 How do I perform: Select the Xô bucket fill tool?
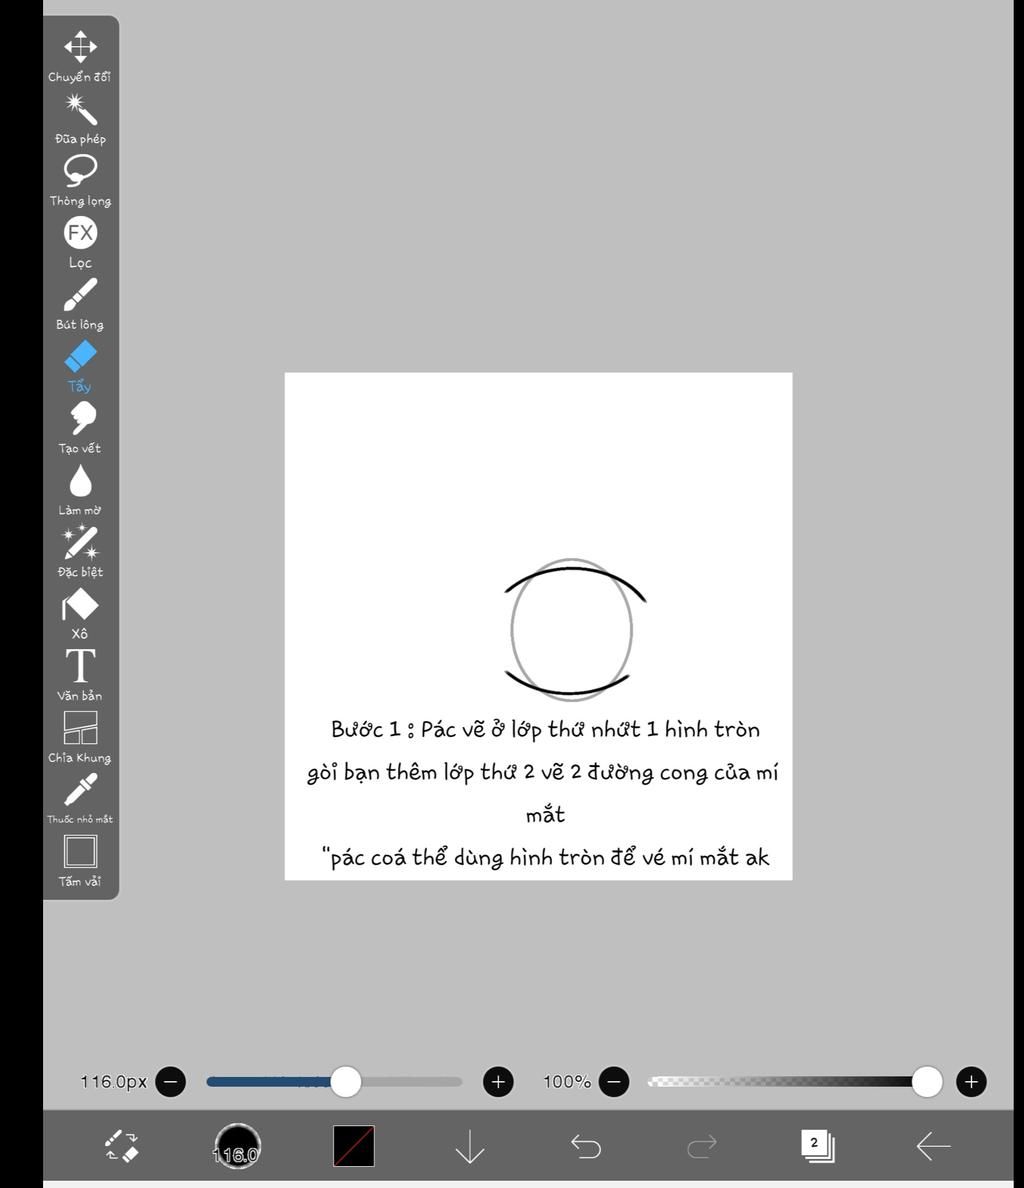click(x=80, y=614)
